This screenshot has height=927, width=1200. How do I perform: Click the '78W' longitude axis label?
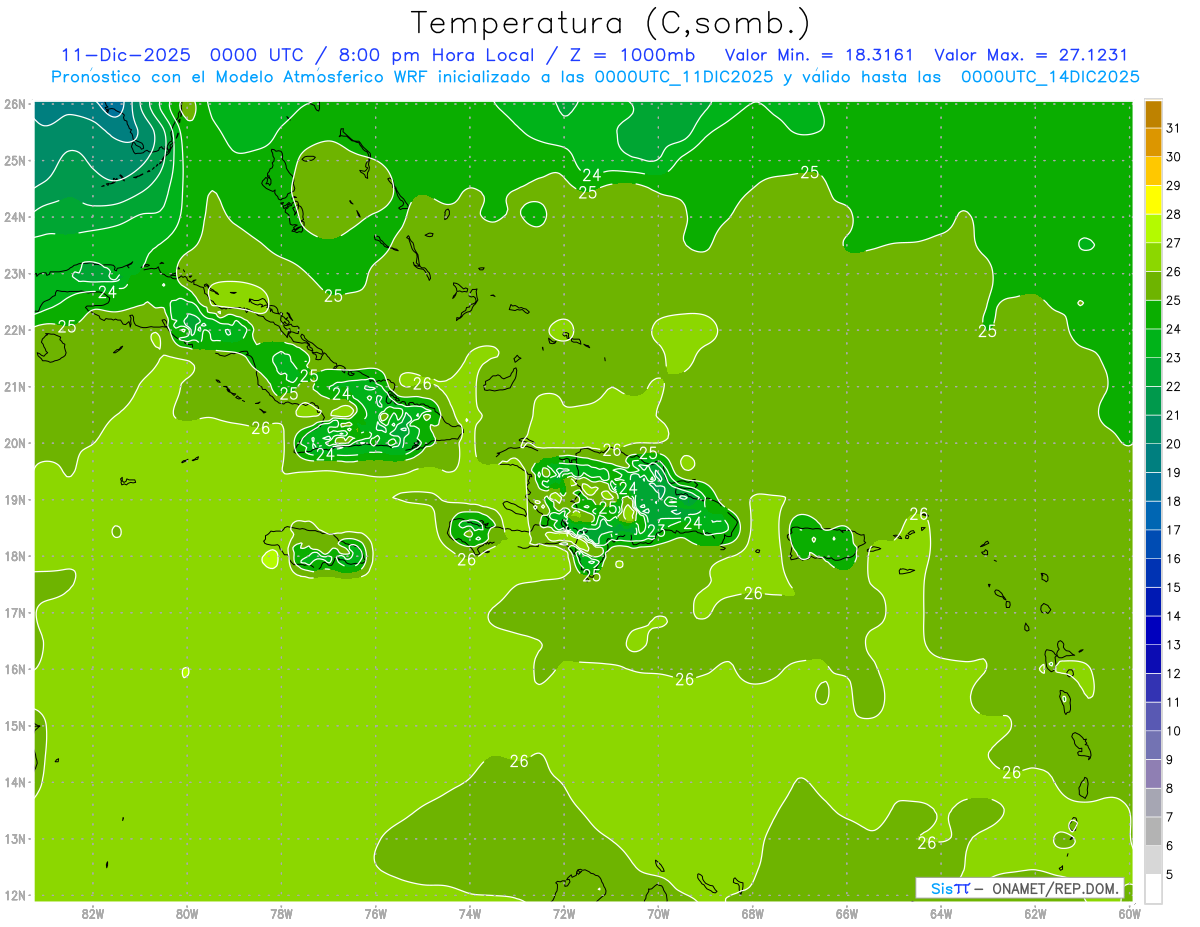[281, 912]
